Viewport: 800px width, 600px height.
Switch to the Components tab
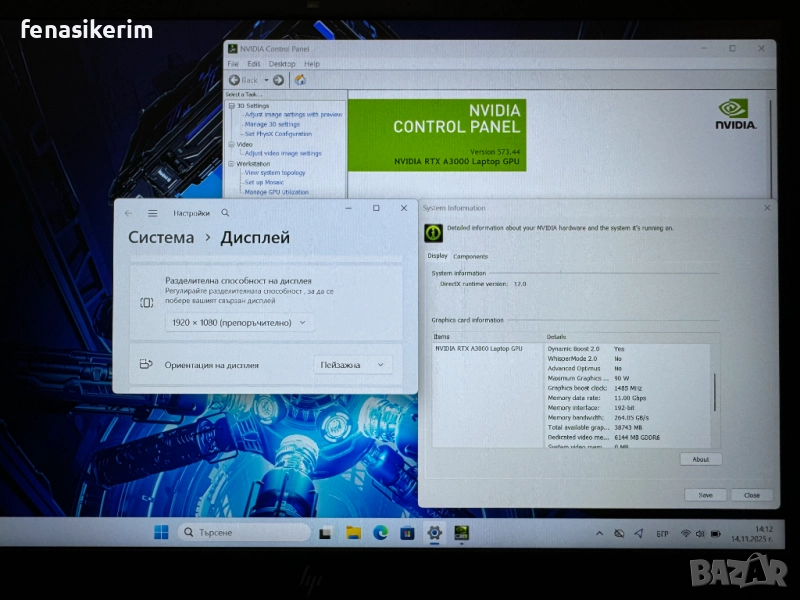tap(471, 257)
